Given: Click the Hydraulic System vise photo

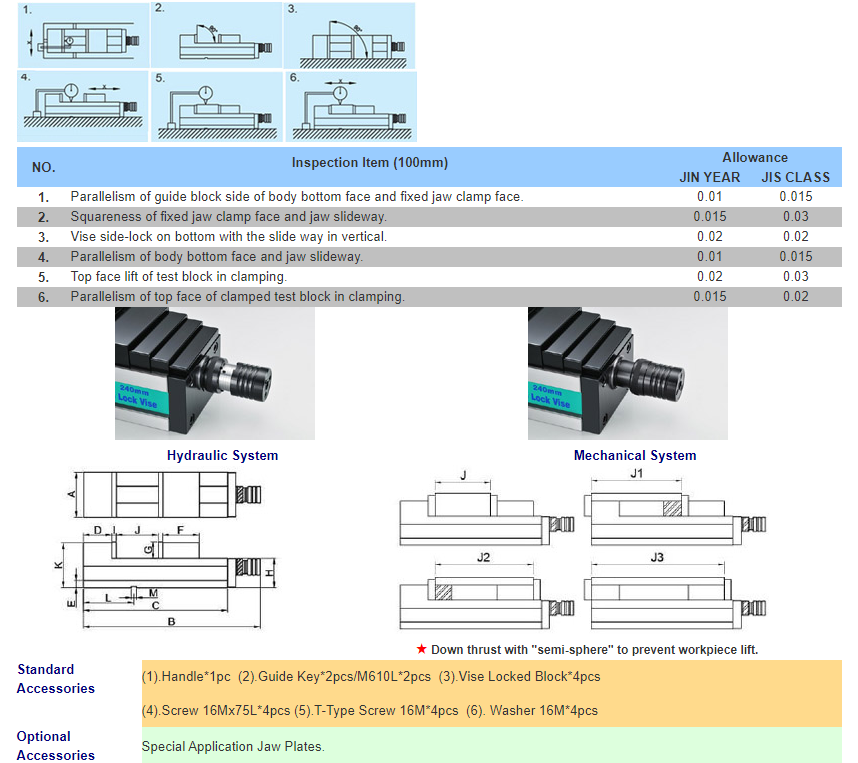Looking at the screenshot, I should coord(215,373).
